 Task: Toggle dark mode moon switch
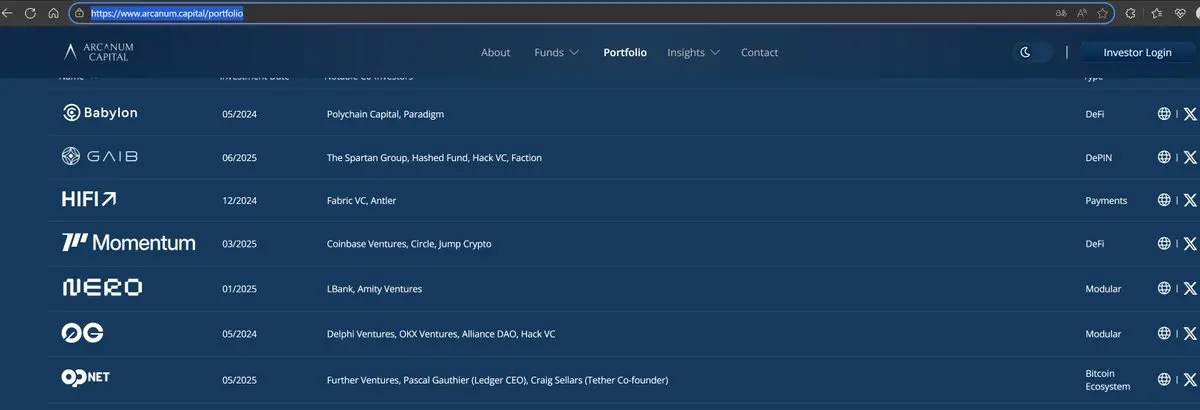(x=1031, y=52)
